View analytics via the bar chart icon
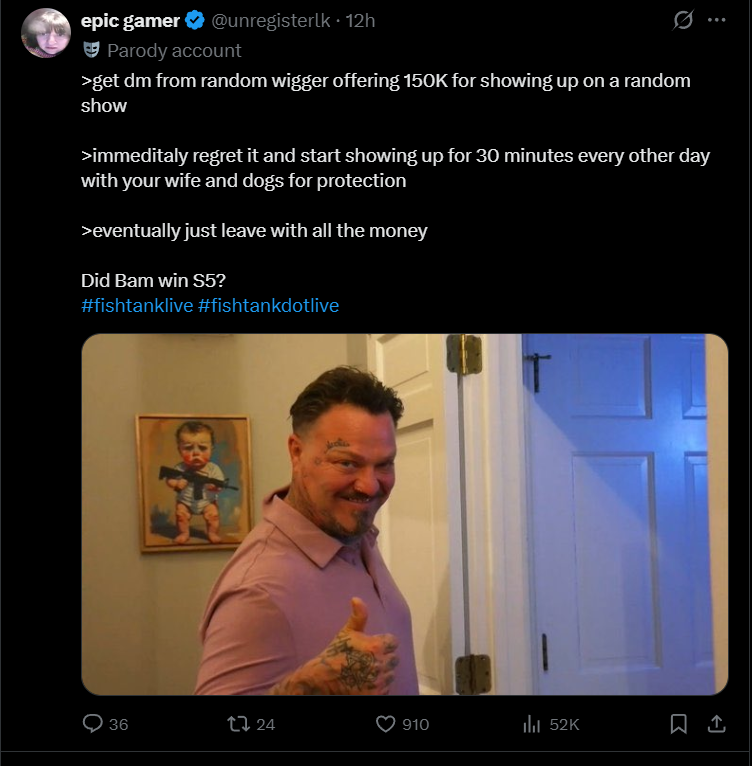The image size is (752, 766). [x=532, y=724]
